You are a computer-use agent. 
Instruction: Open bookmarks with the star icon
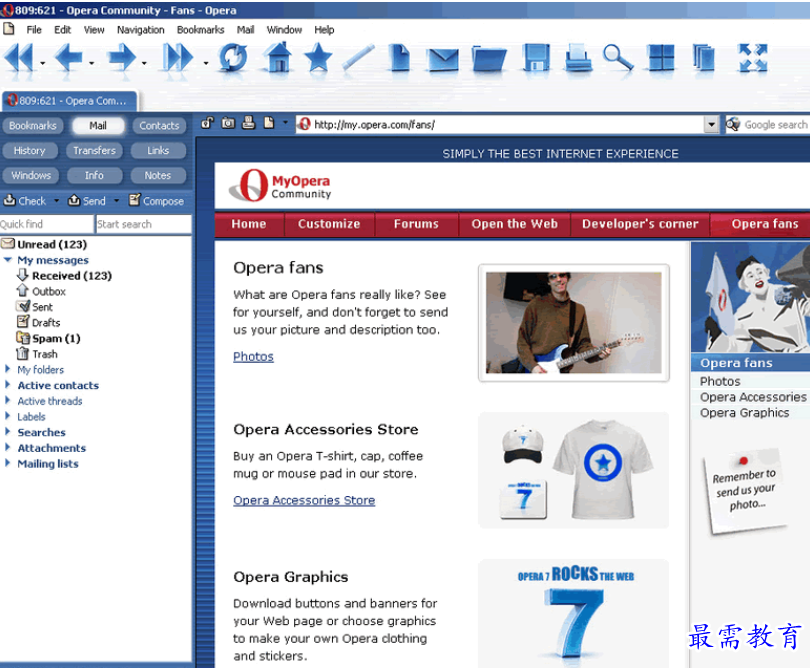pyautogui.click(x=318, y=57)
